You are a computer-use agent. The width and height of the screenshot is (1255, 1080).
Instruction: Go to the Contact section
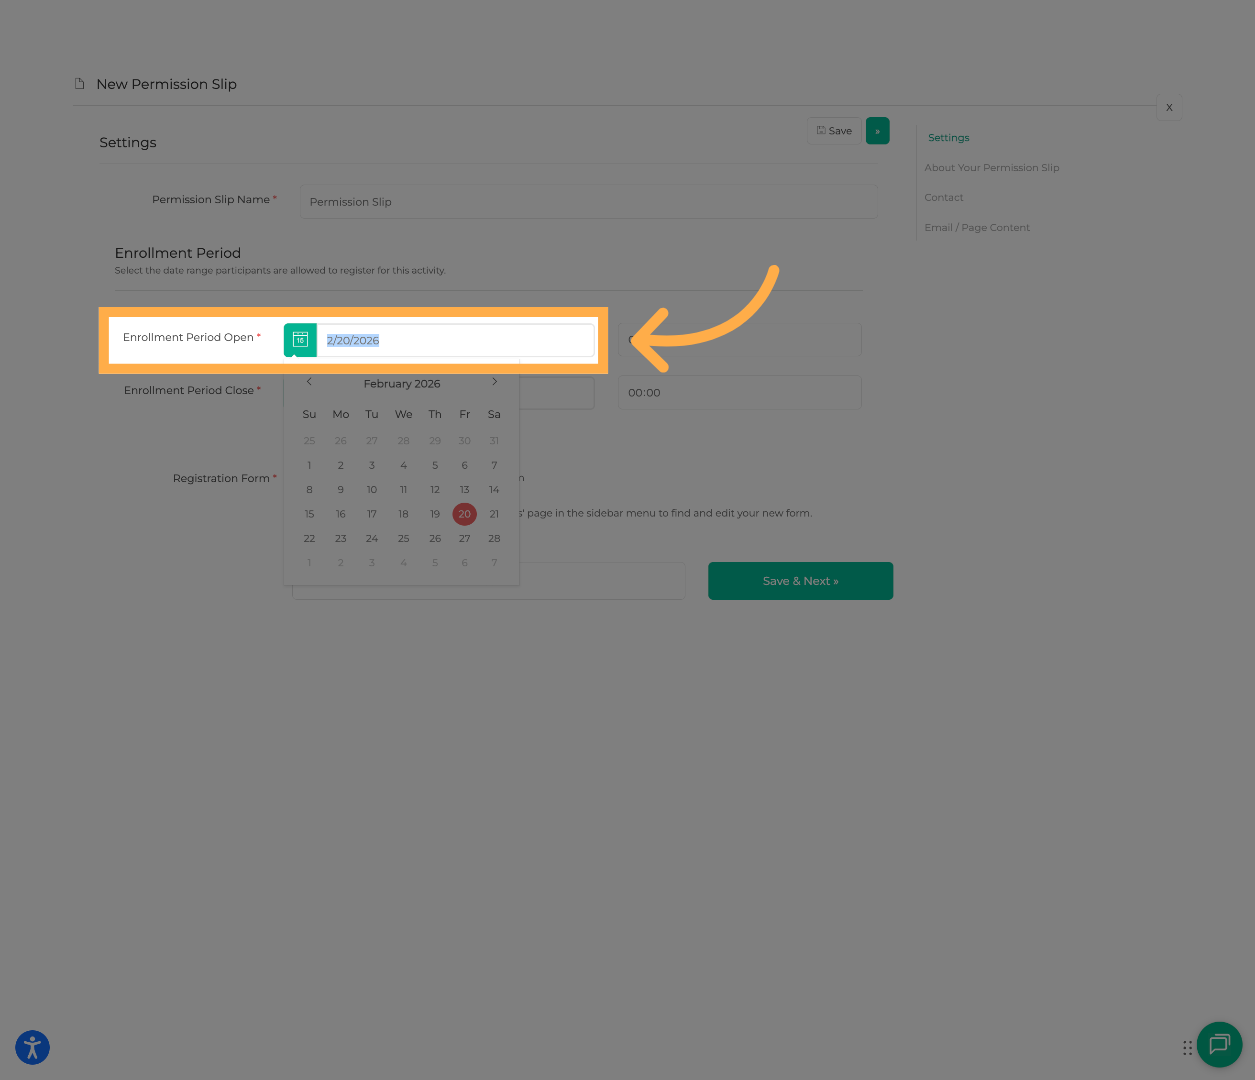point(943,198)
